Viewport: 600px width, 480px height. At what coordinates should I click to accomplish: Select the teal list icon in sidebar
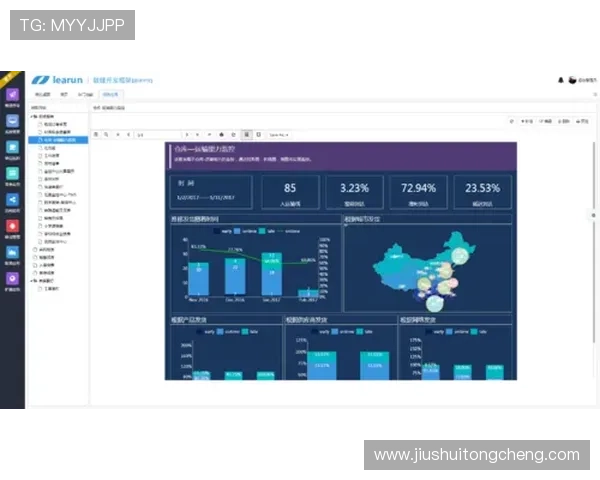pos(12,173)
